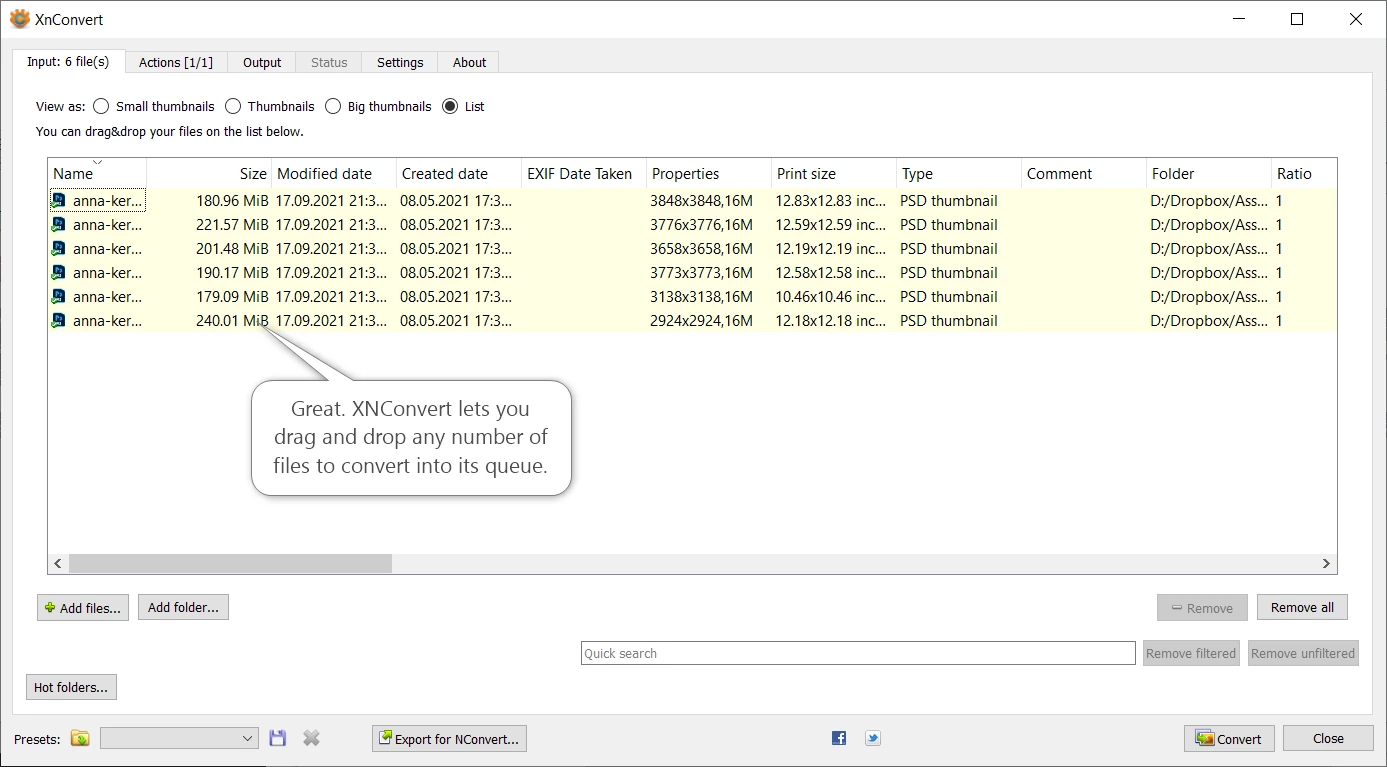Open the Twitter link icon
The image size is (1387, 767).
pos(873,738)
